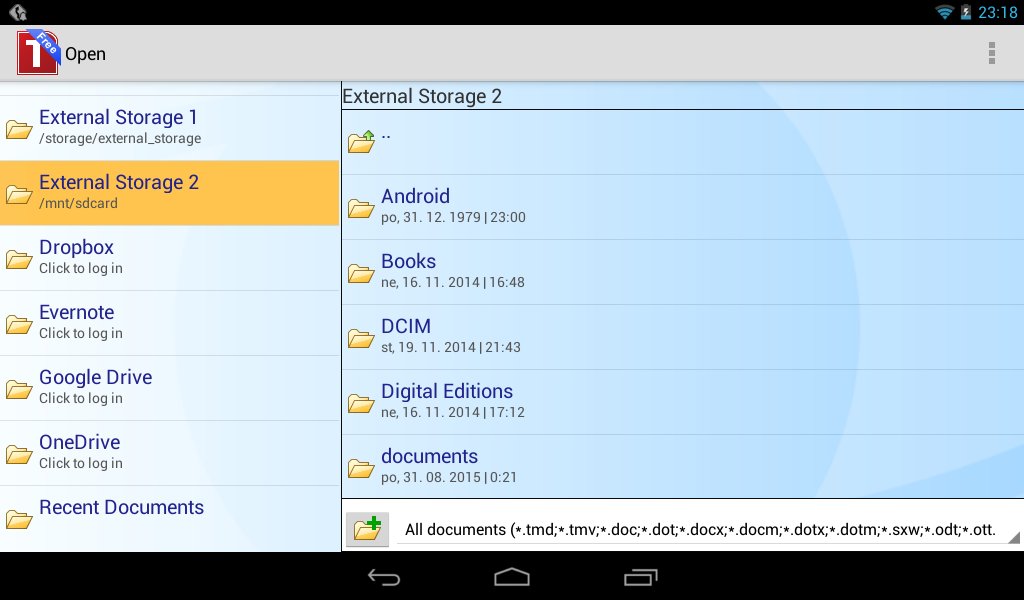Show Recent Documents list
This screenshot has height=600, width=1024.
170,518
